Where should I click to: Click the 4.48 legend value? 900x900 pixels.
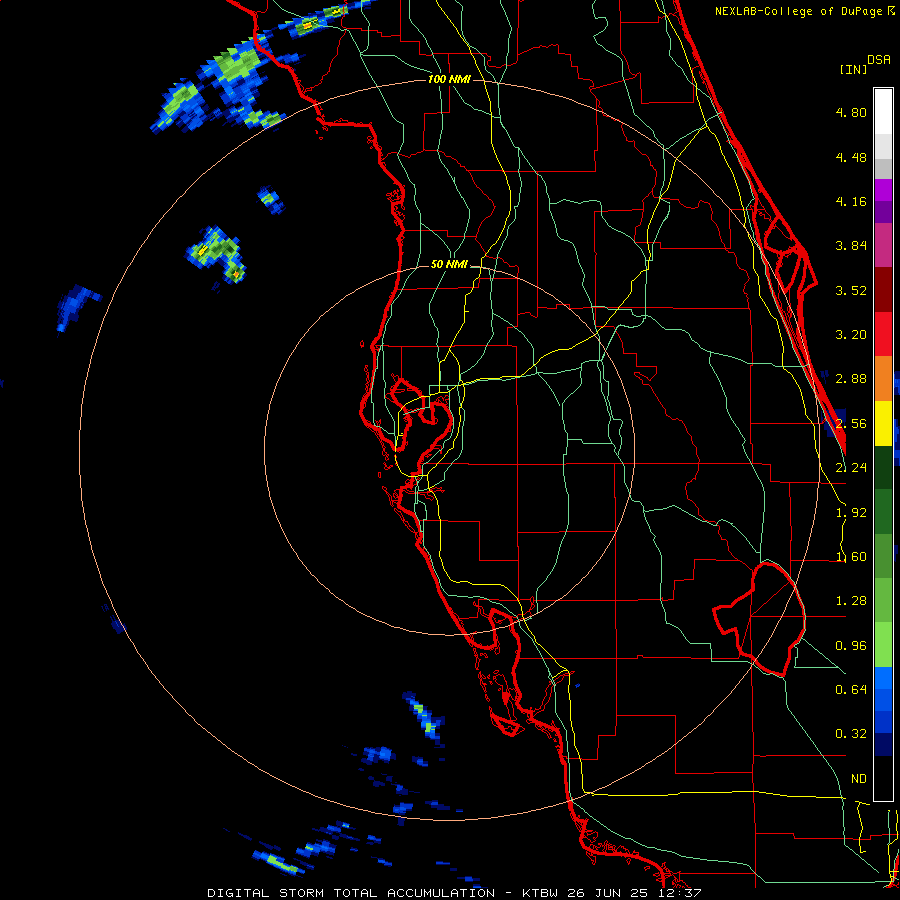(x=851, y=157)
